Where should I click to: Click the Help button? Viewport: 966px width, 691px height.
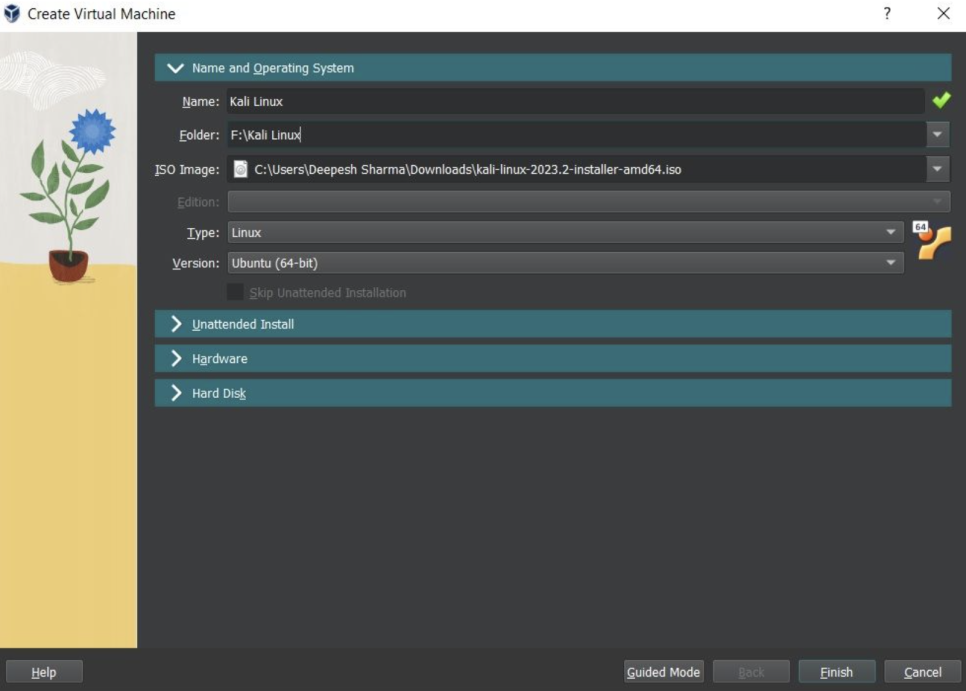44,672
